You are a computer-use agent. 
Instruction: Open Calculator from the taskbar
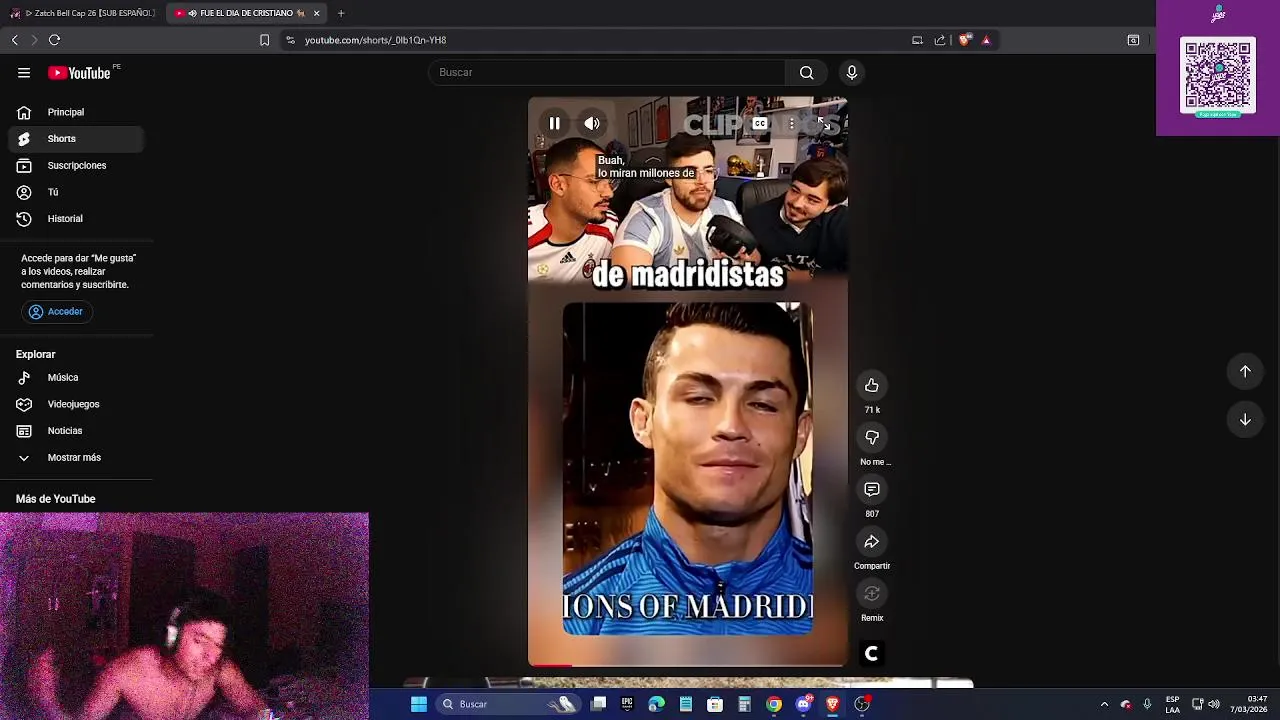[x=744, y=704]
